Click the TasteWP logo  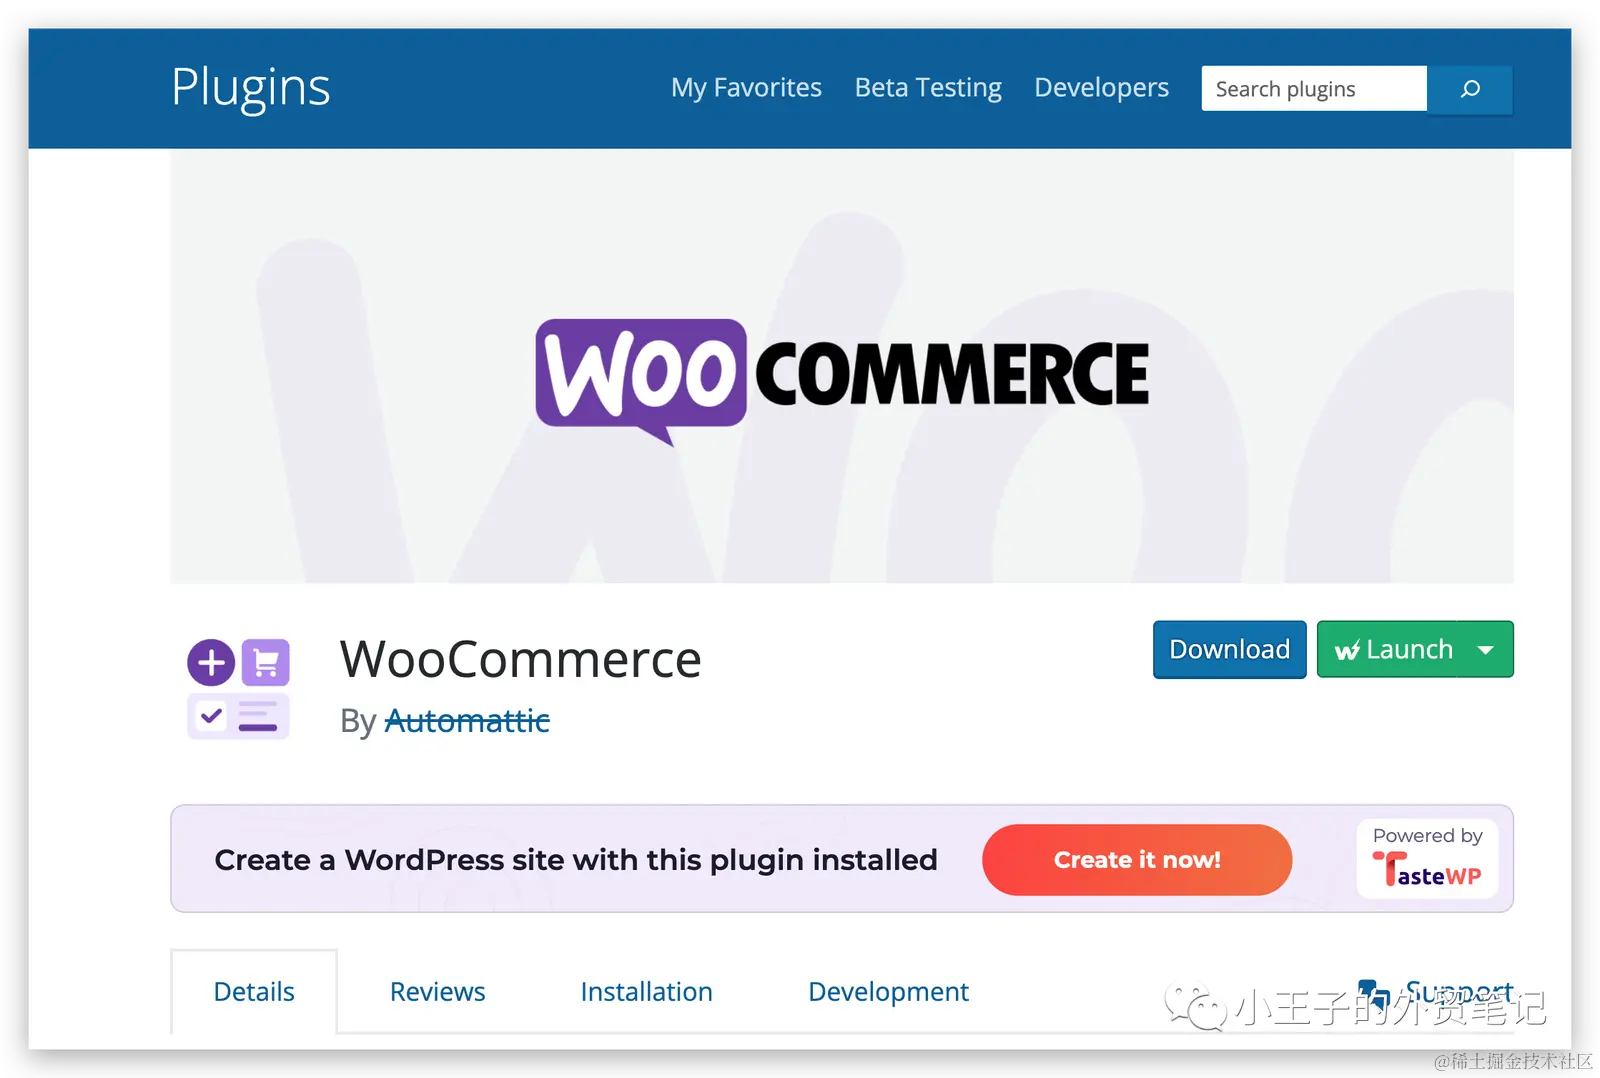tap(1427, 870)
